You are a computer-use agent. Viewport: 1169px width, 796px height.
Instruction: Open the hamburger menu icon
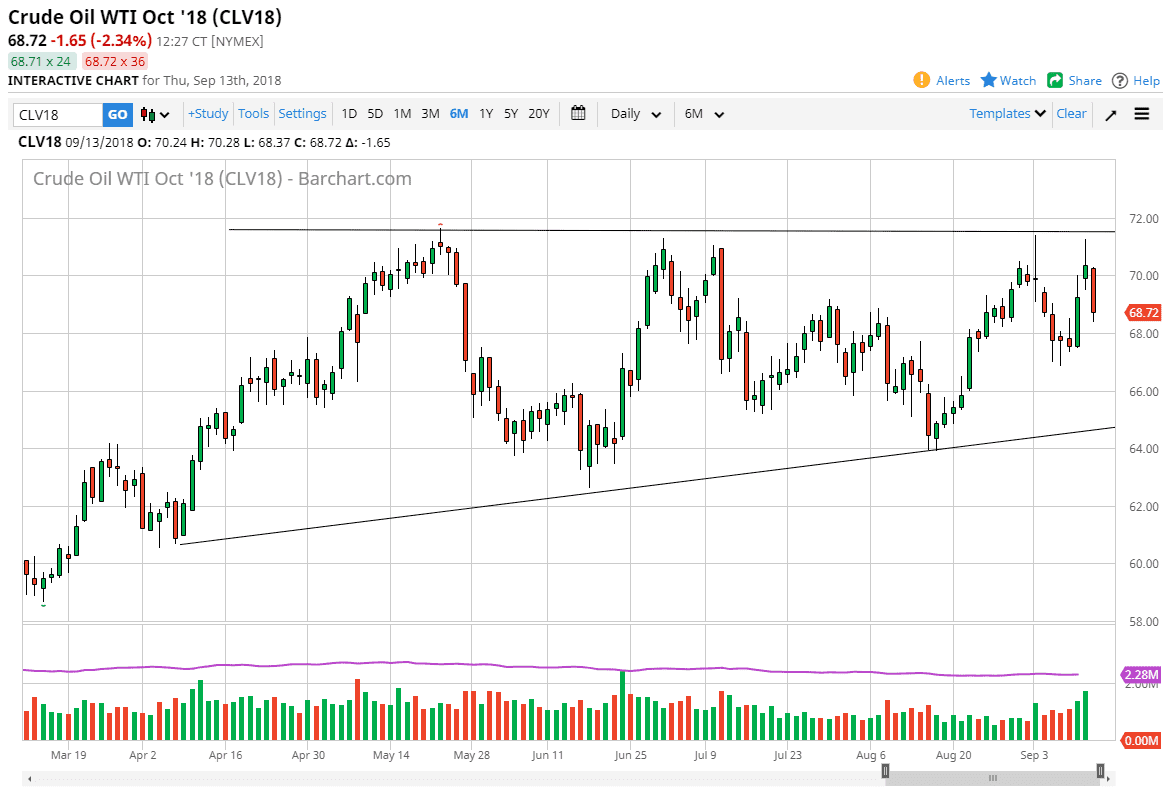(1142, 114)
